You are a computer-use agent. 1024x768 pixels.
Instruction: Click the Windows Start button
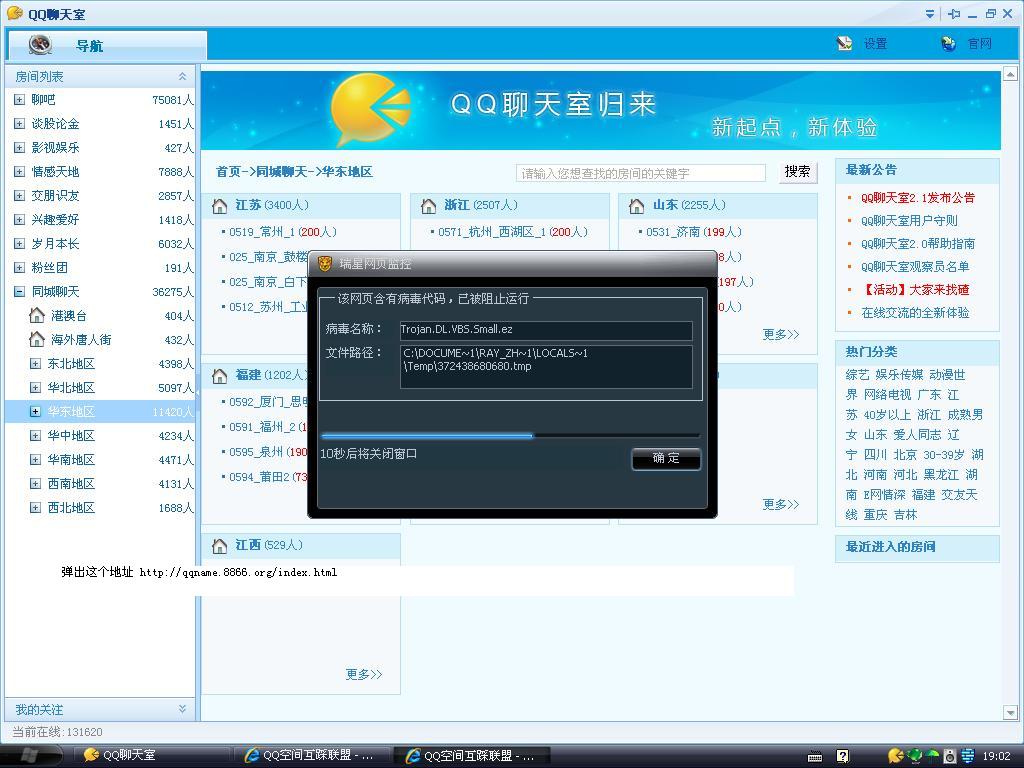pos(31,756)
